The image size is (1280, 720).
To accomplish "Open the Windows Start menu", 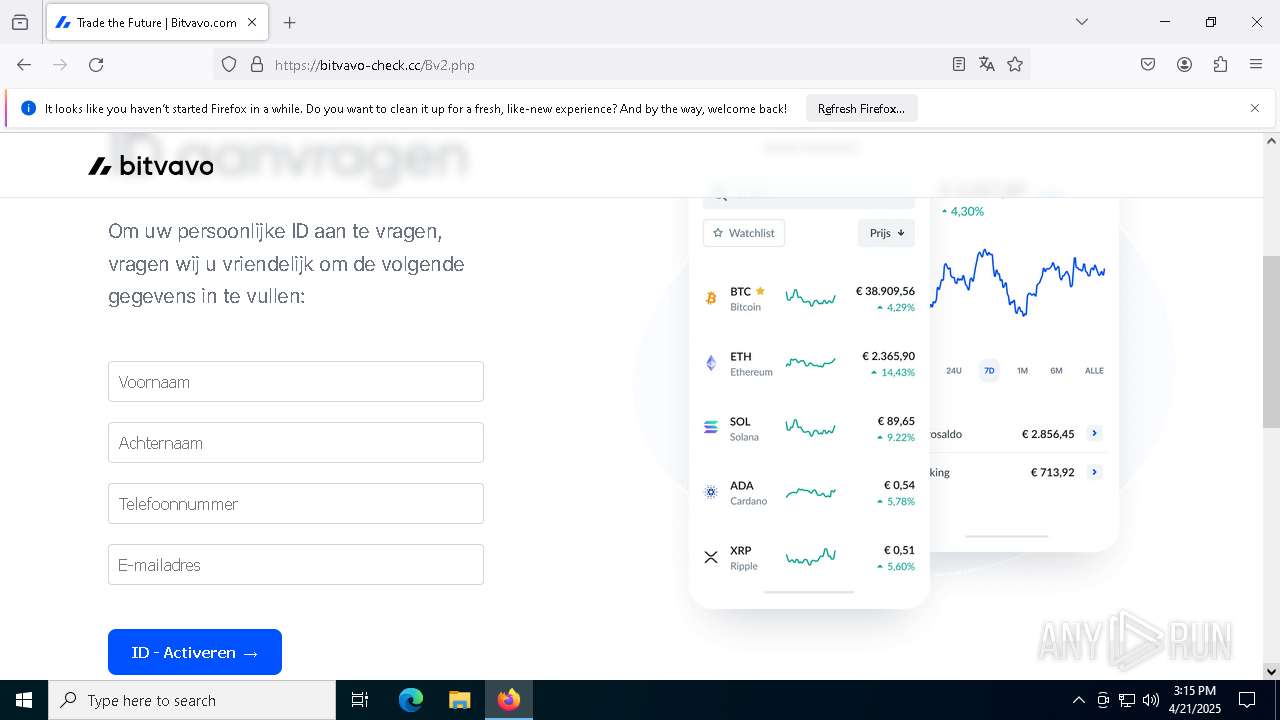I will tap(24, 700).
